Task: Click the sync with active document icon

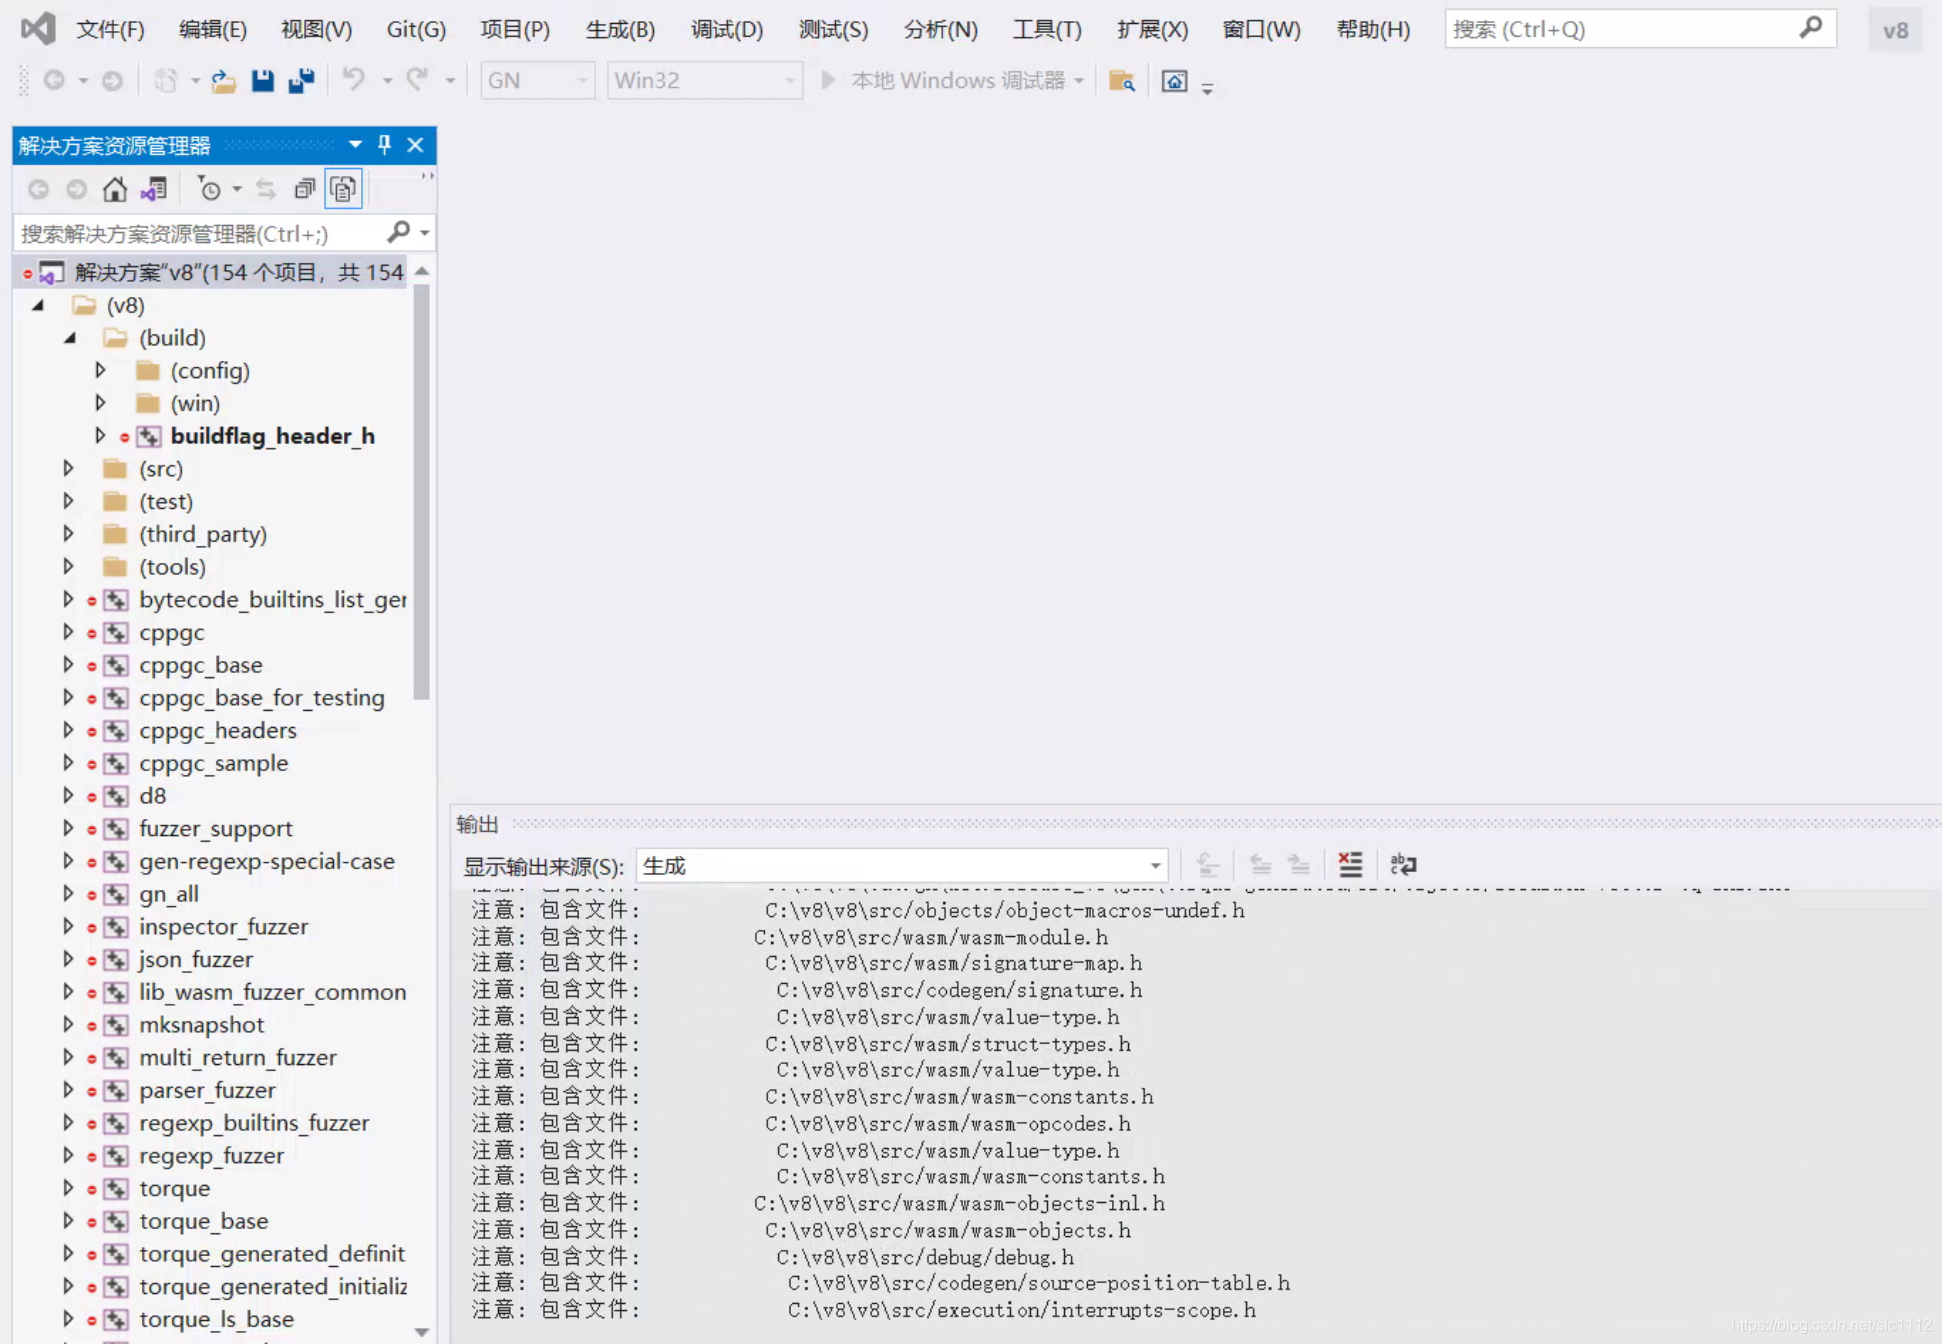Action: coord(265,189)
